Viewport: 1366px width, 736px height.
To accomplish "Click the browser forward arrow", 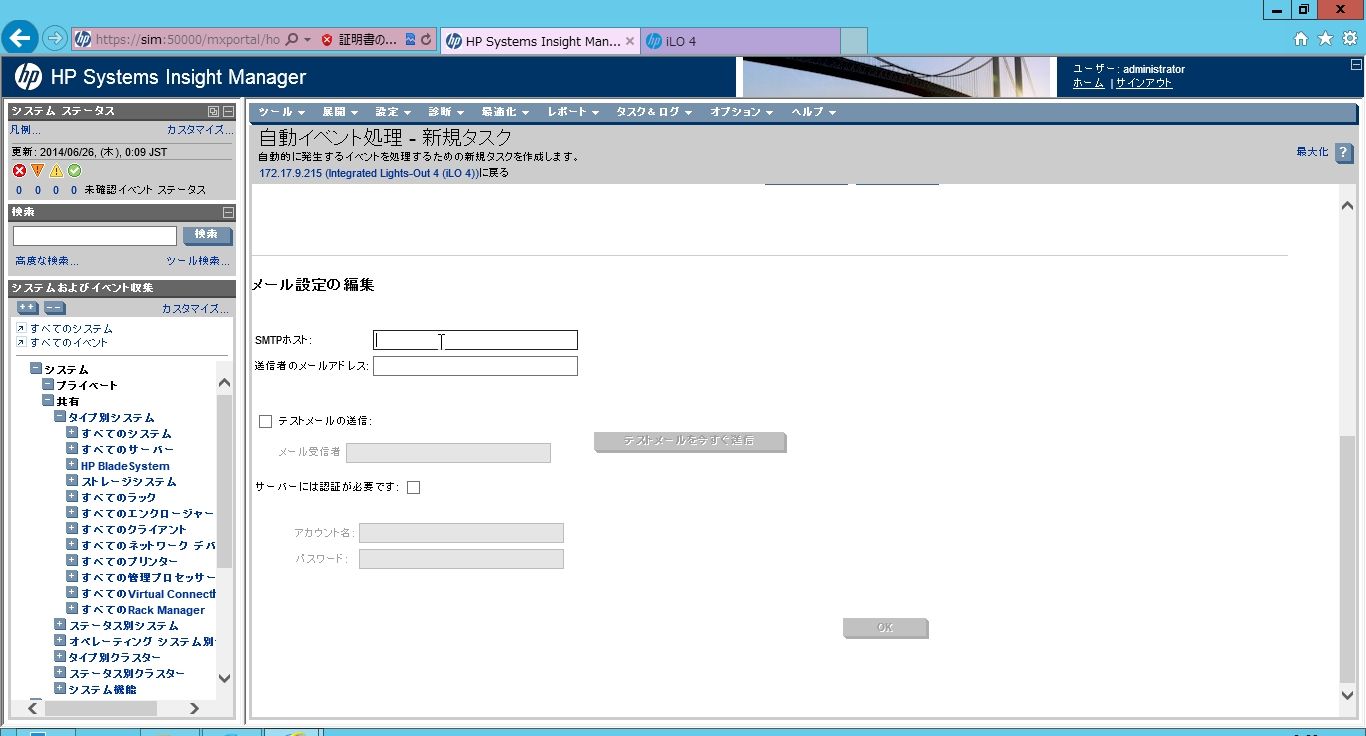I will pyautogui.click(x=55, y=40).
